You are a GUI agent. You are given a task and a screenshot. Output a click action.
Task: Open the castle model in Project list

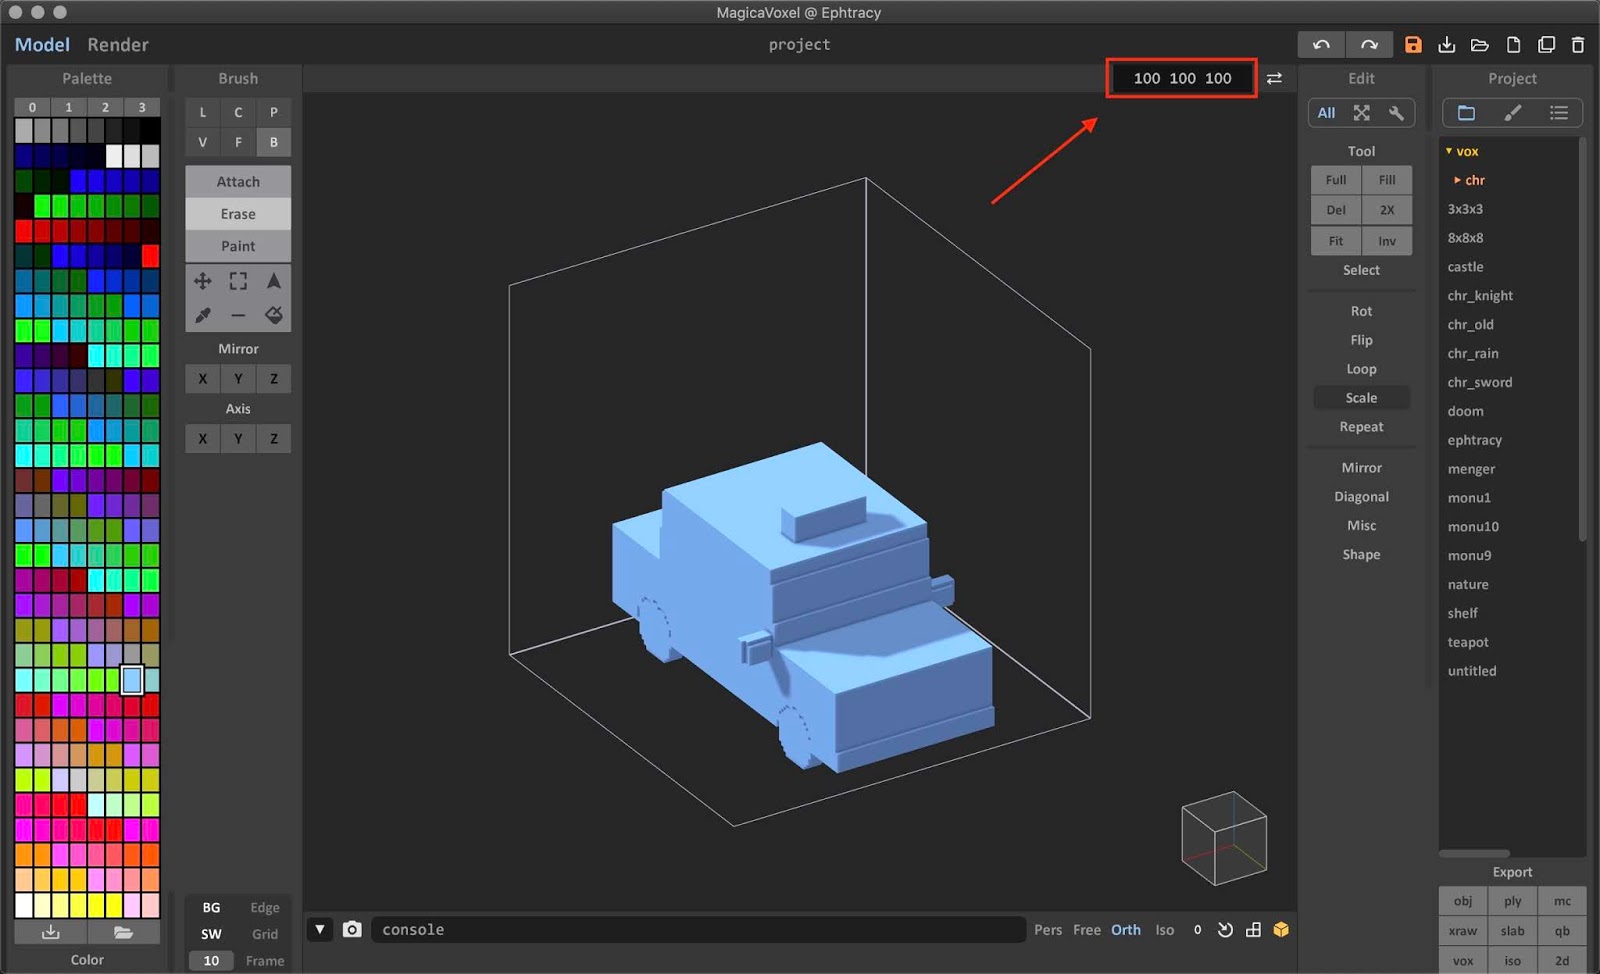point(1466,267)
